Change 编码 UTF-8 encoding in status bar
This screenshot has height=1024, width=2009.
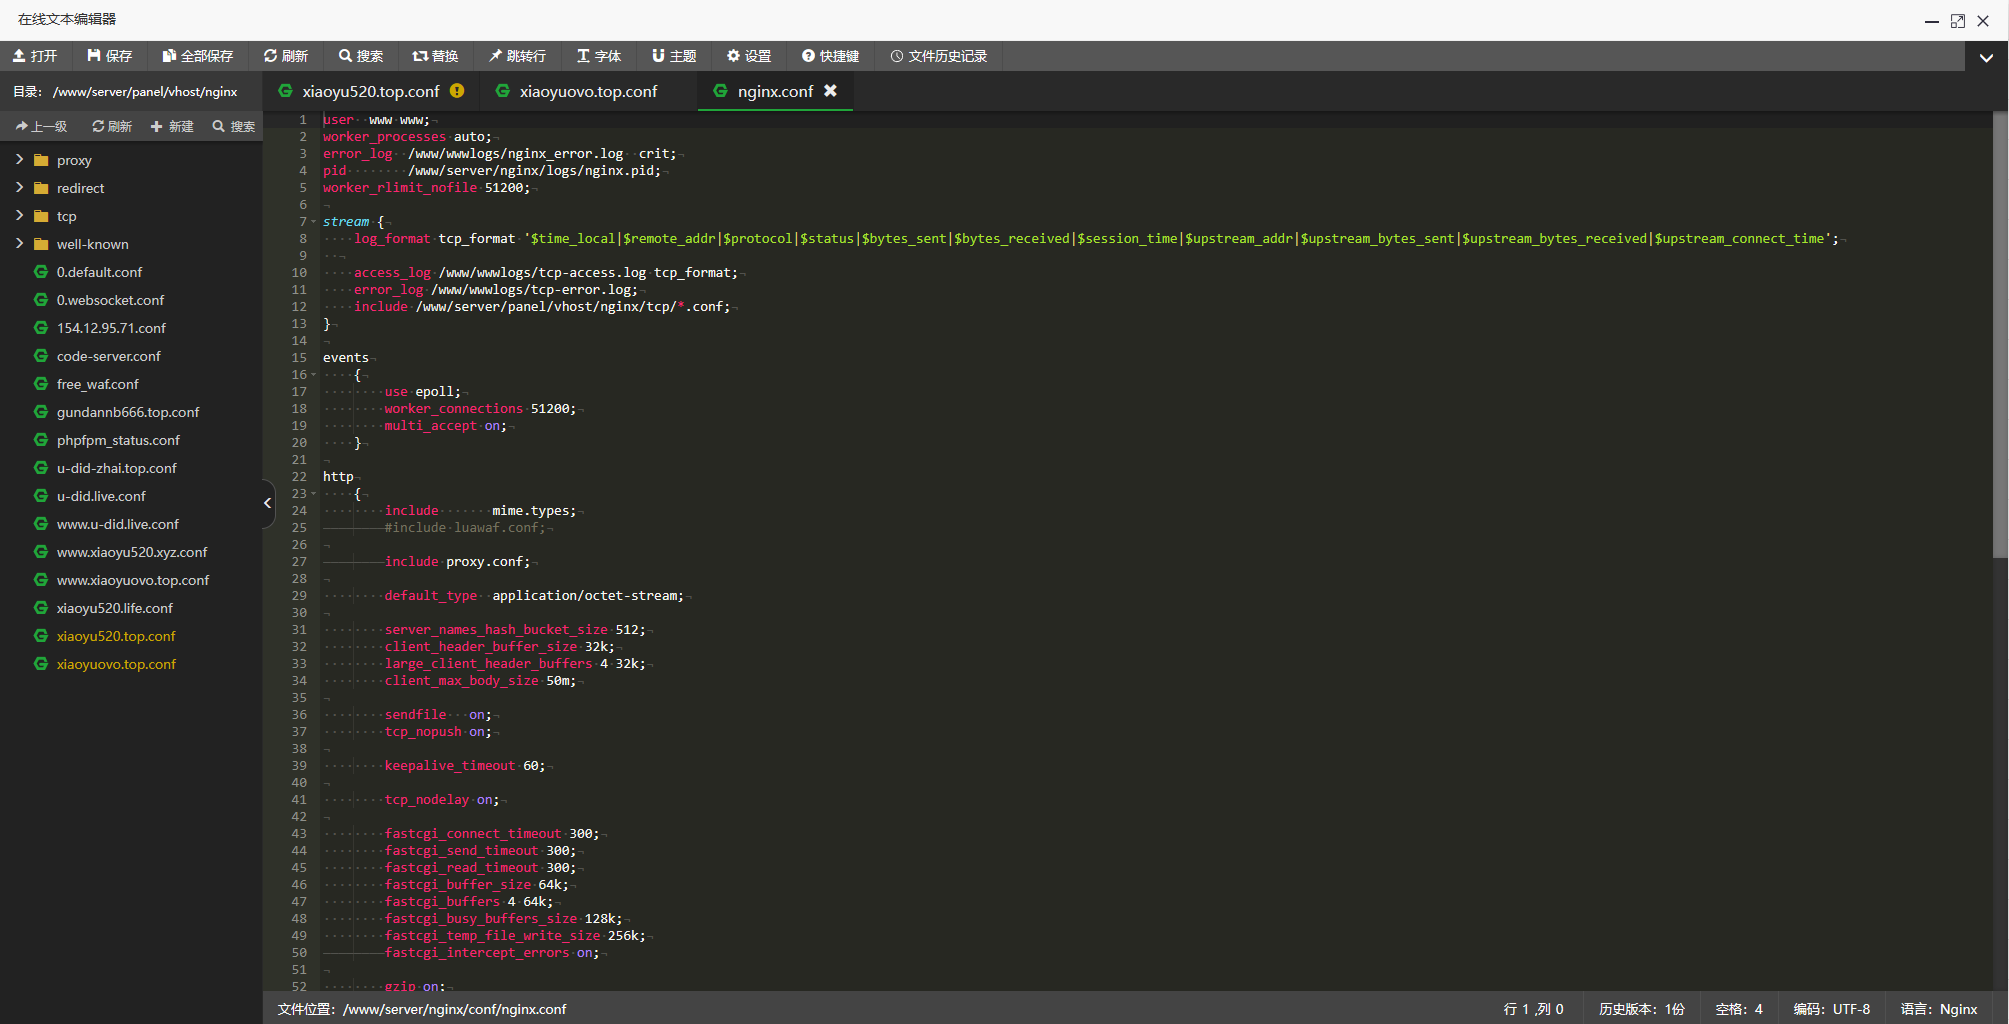1831,1009
